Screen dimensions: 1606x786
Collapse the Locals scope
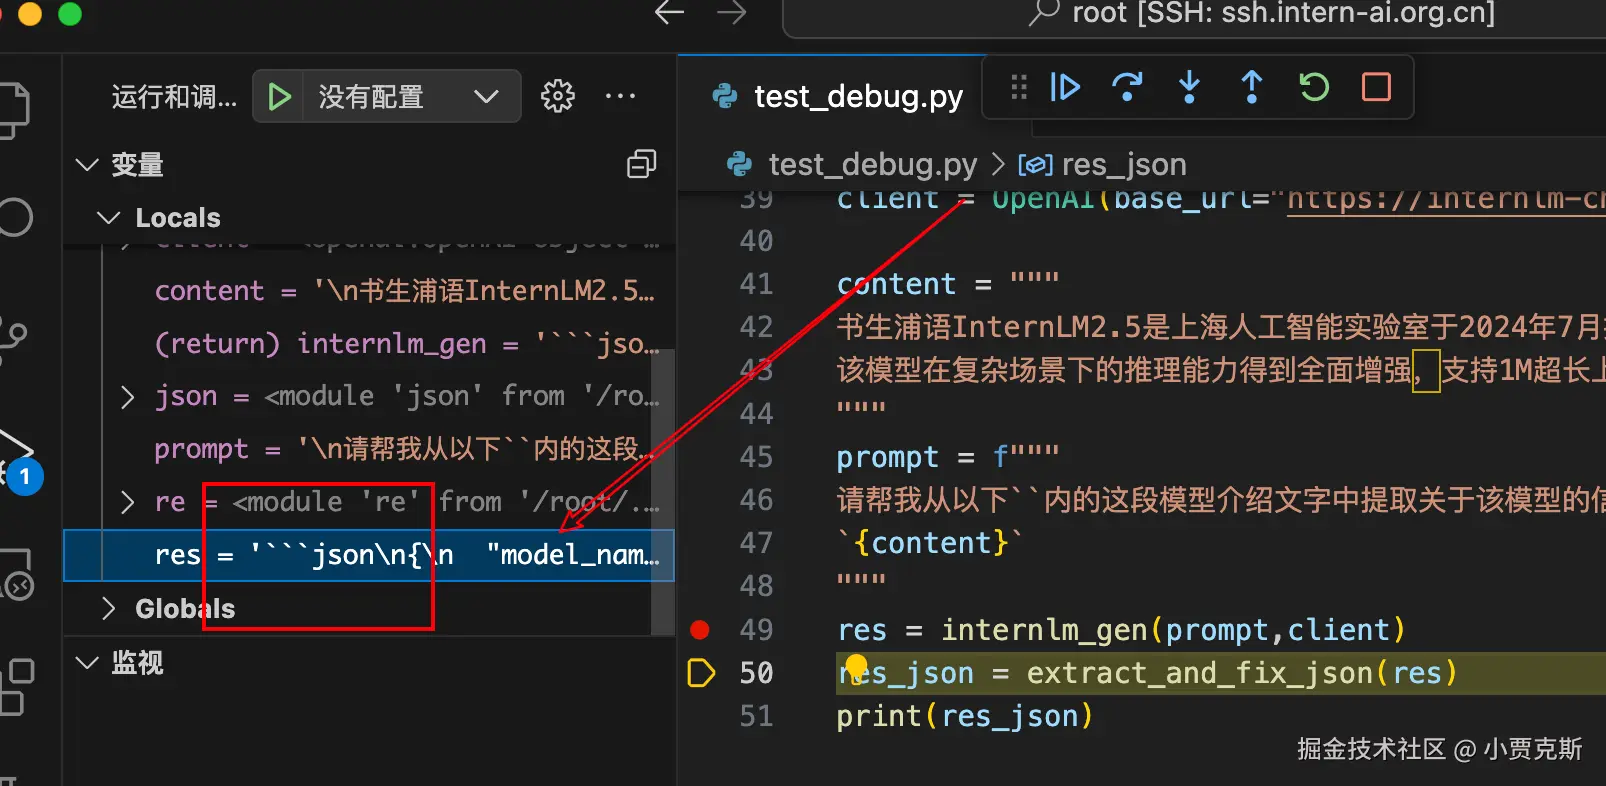[x=108, y=217]
